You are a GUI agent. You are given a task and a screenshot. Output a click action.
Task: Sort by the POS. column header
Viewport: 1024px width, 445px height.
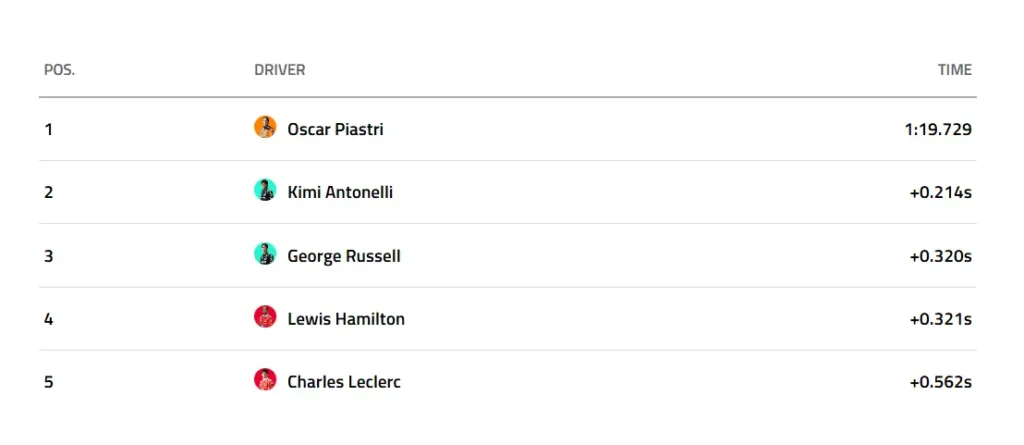pyautogui.click(x=59, y=70)
